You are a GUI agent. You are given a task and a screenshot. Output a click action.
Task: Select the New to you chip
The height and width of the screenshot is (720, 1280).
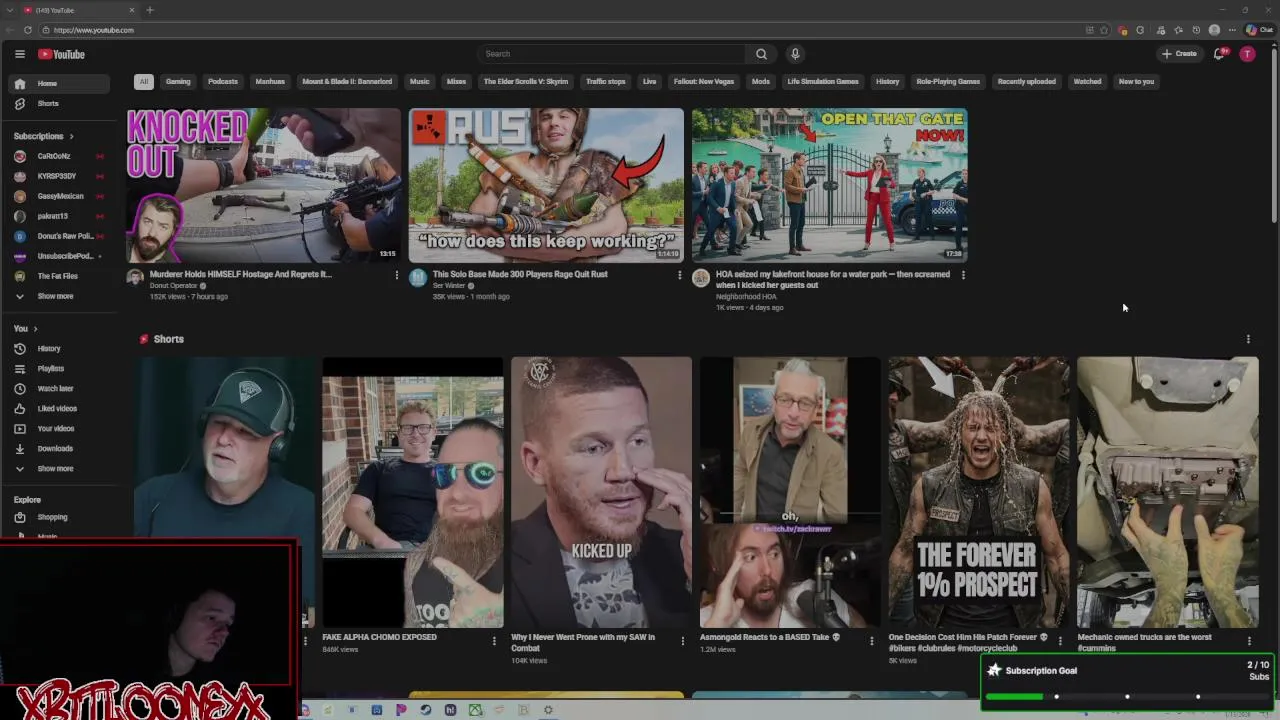[x=1136, y=82]
